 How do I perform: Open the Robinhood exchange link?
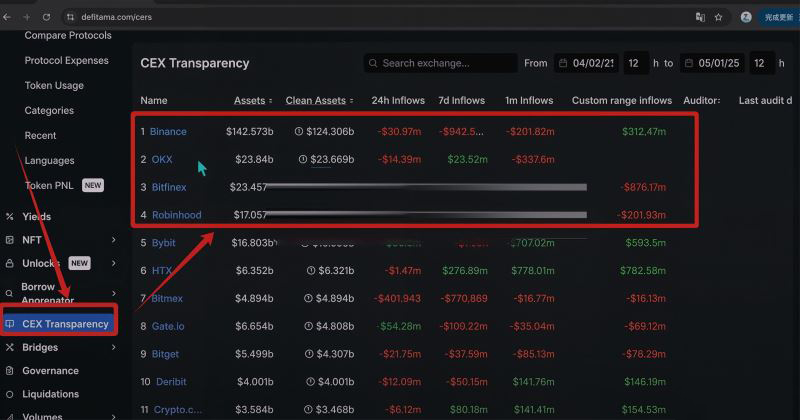pyautogui.click(x=177, y=215)
